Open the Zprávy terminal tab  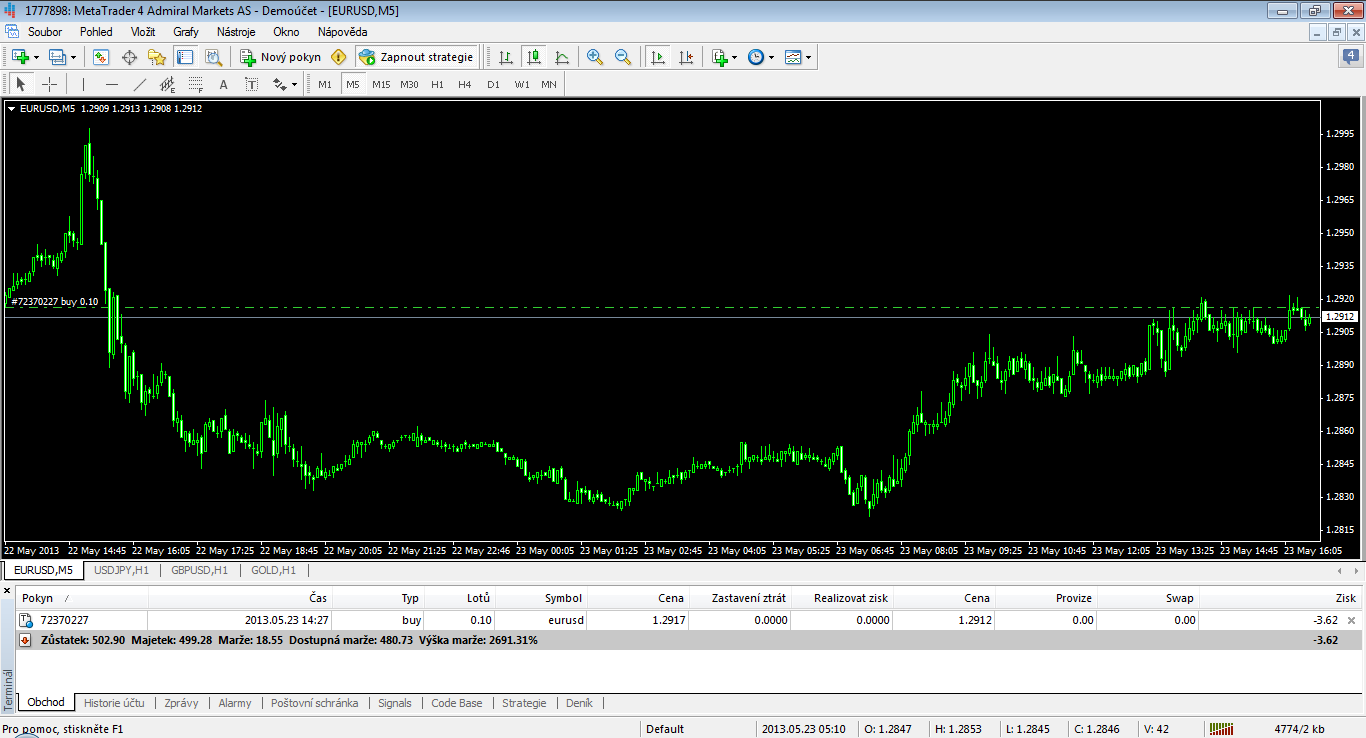click(181, 703)
